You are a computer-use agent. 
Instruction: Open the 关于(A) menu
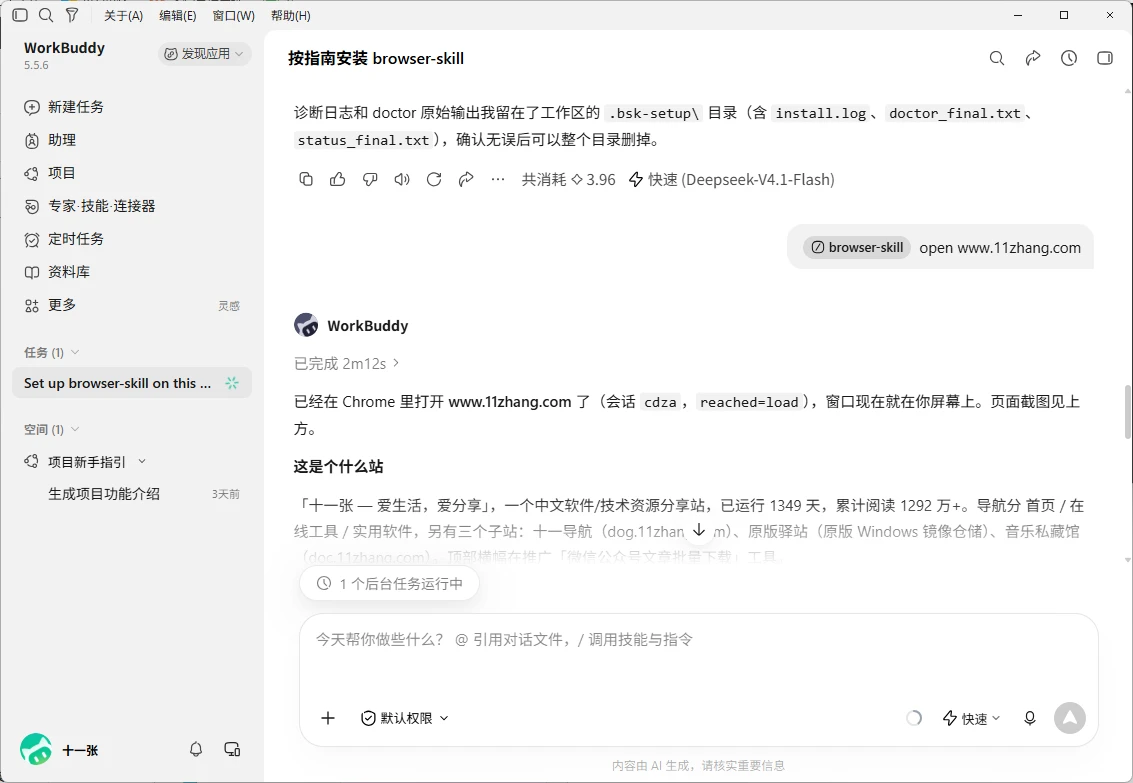pyautogui.click(x=124, y=15)
